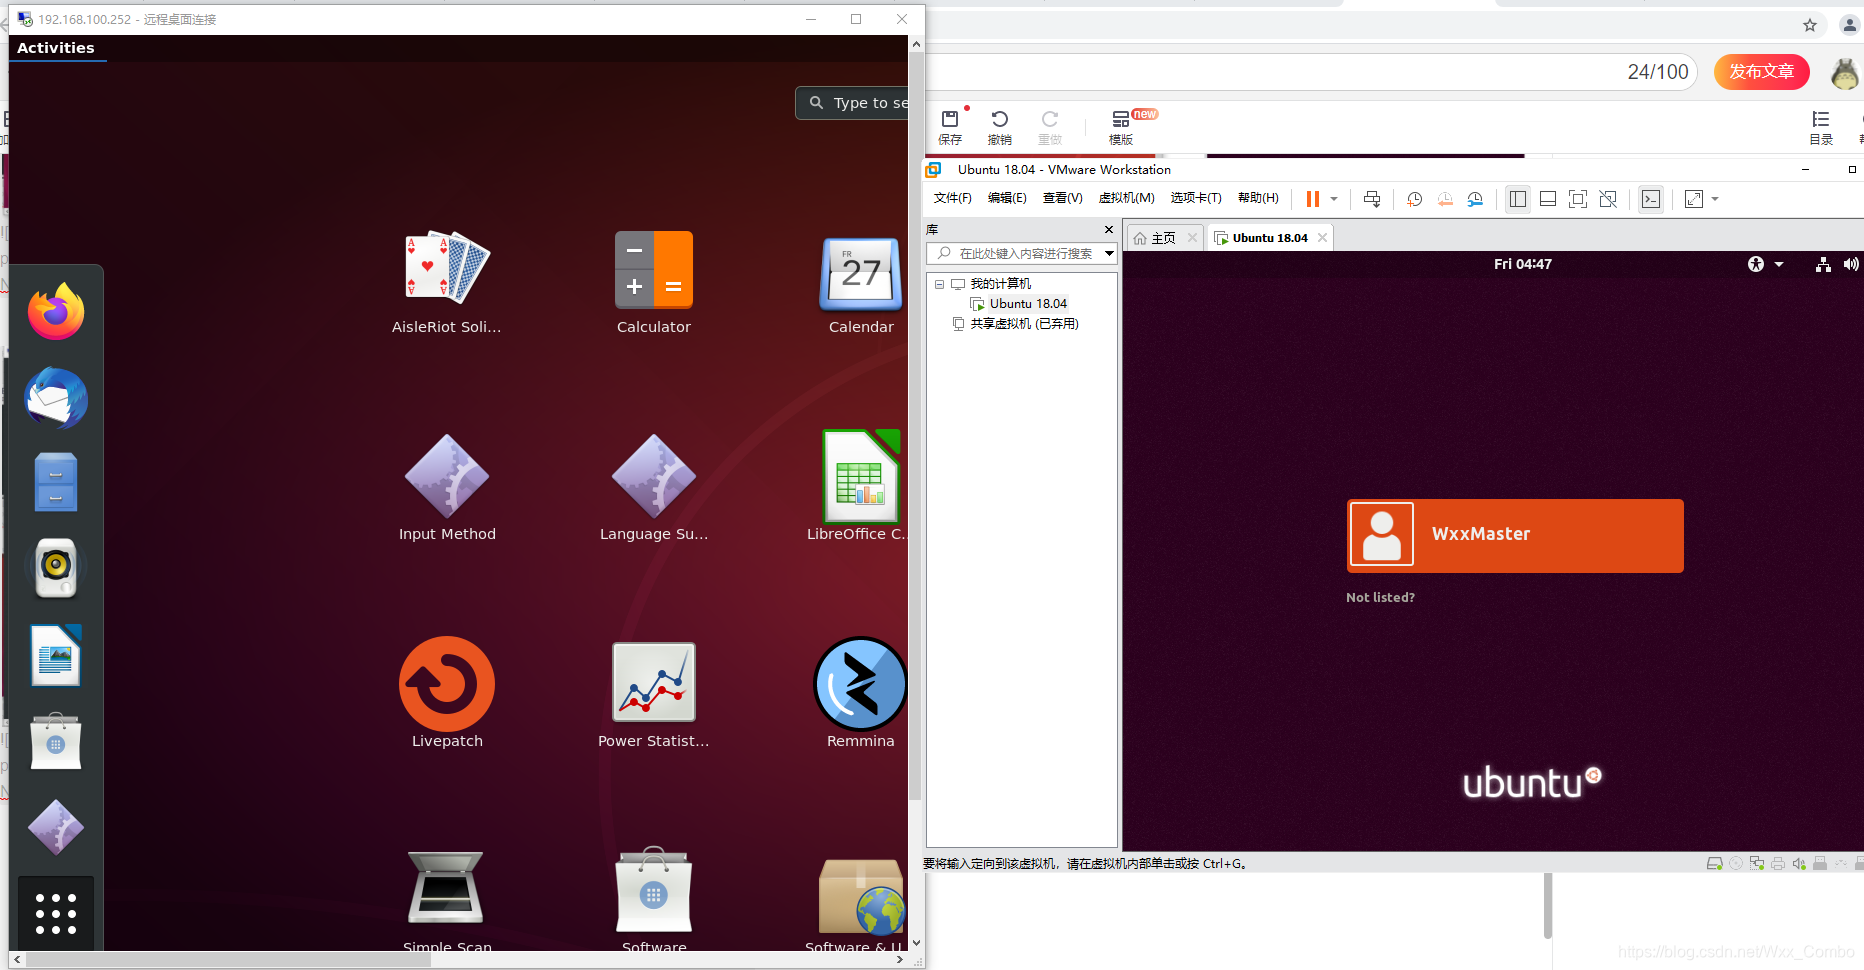Open the Calculator app
1864x970 pixels.
(x=654, y=283)
